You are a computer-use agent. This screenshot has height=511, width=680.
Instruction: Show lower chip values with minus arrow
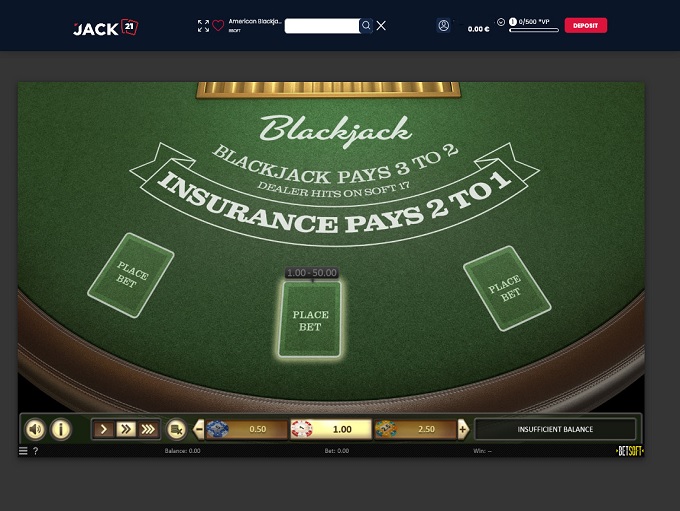(199, 429)
